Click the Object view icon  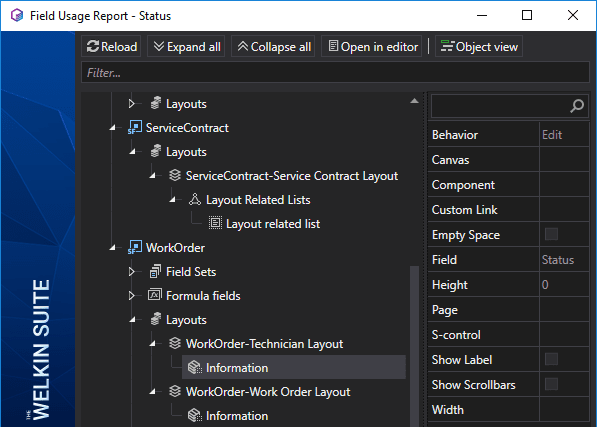(447, 46)
